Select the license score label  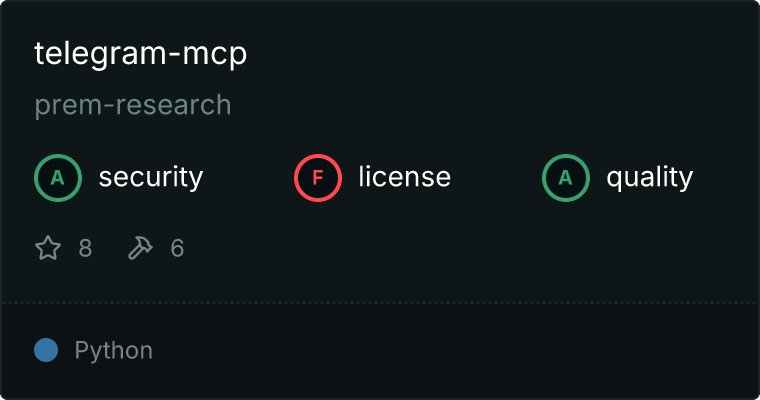point(405,176)
